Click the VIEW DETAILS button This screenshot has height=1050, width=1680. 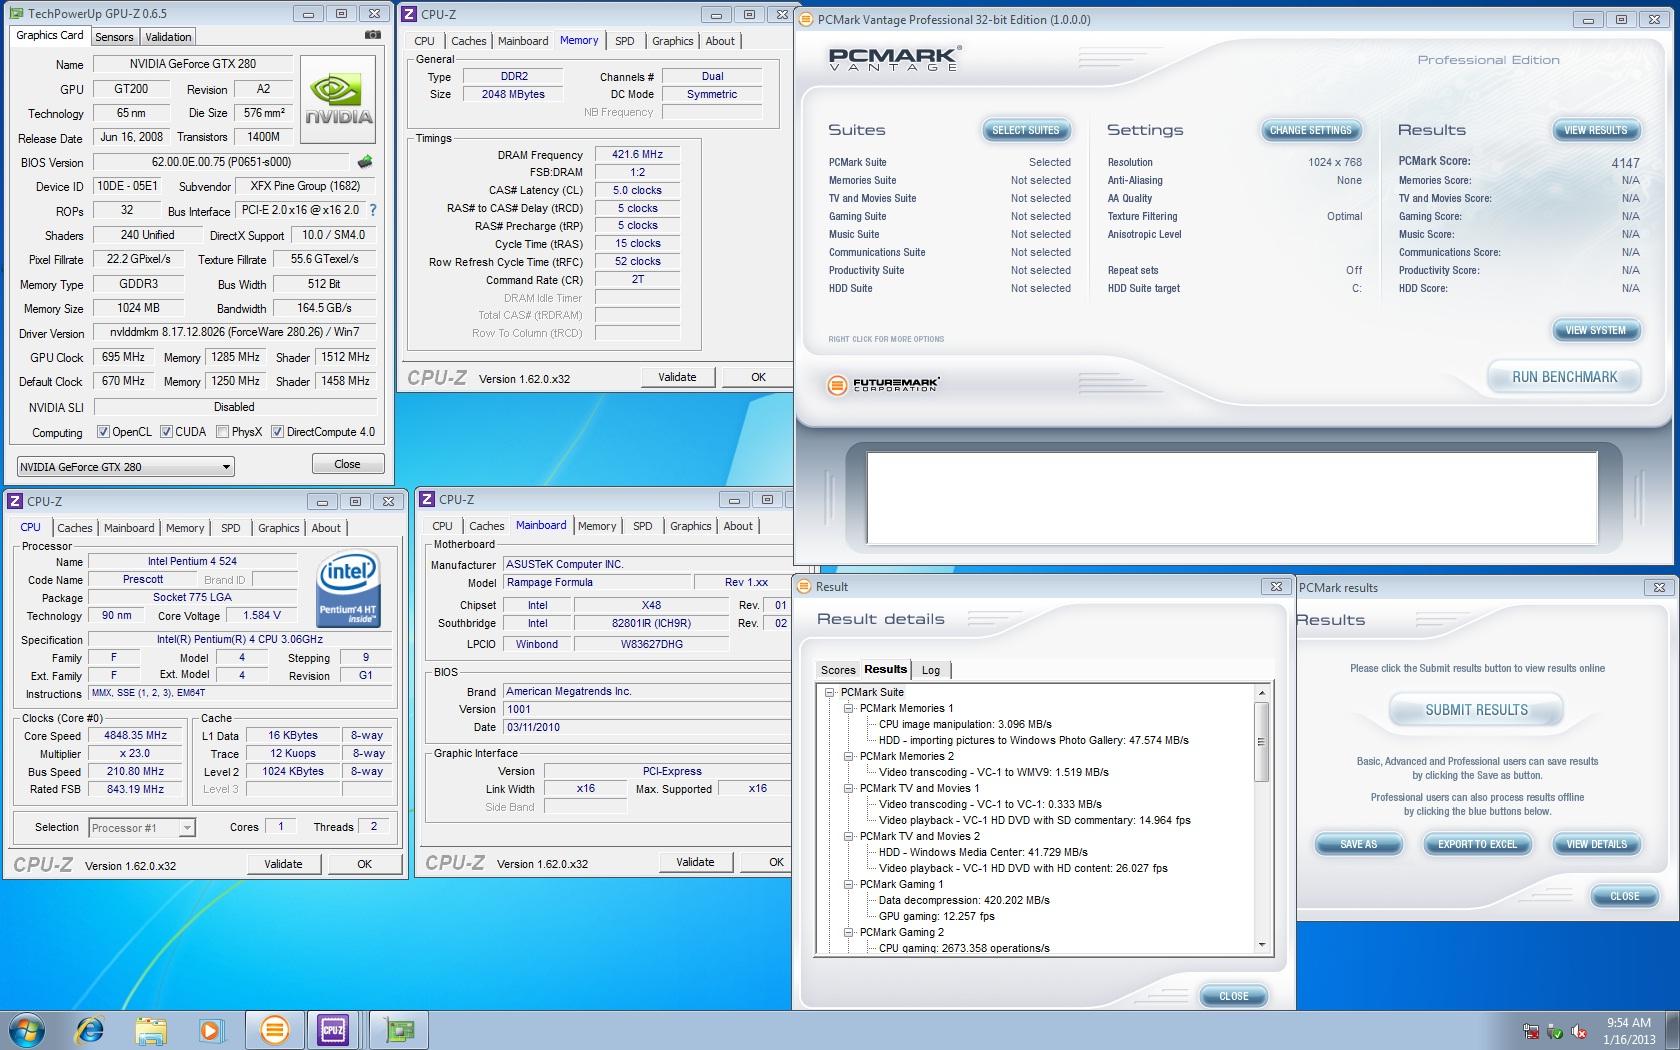pyautogui.click(x=1596, y=844)
